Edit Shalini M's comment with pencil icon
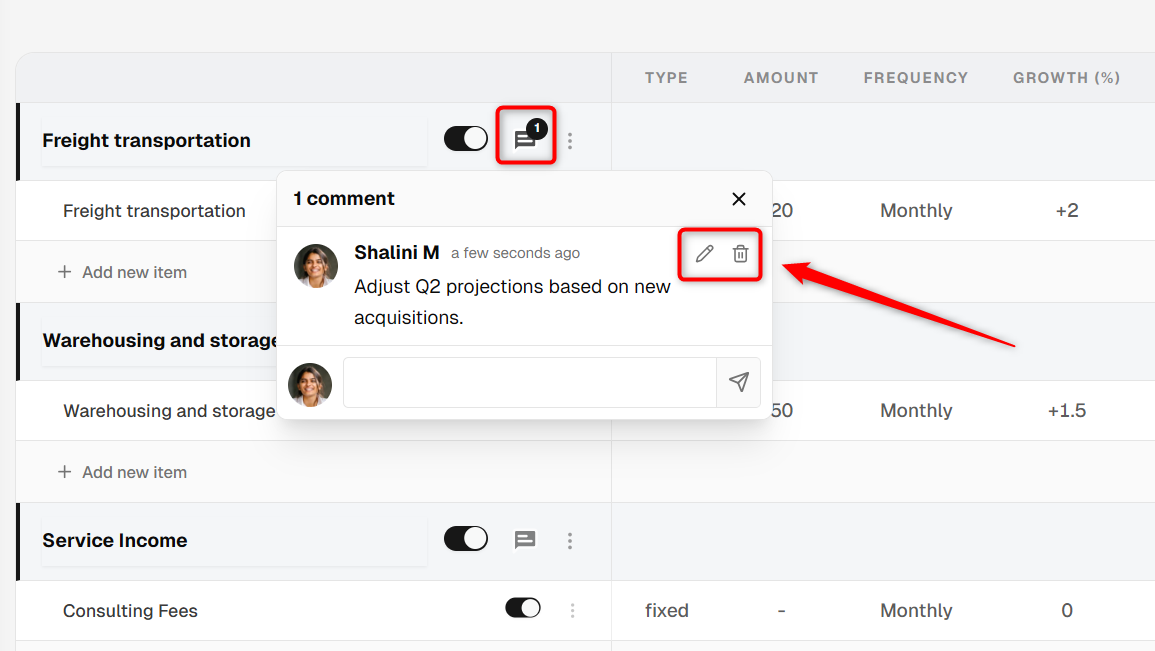 click(704, 253)
